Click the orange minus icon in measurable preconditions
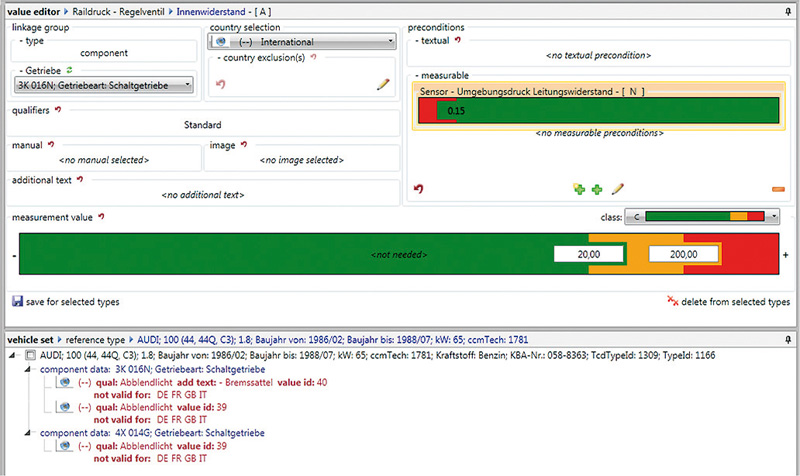The image size is (800, 476). [x=778, y=189]
